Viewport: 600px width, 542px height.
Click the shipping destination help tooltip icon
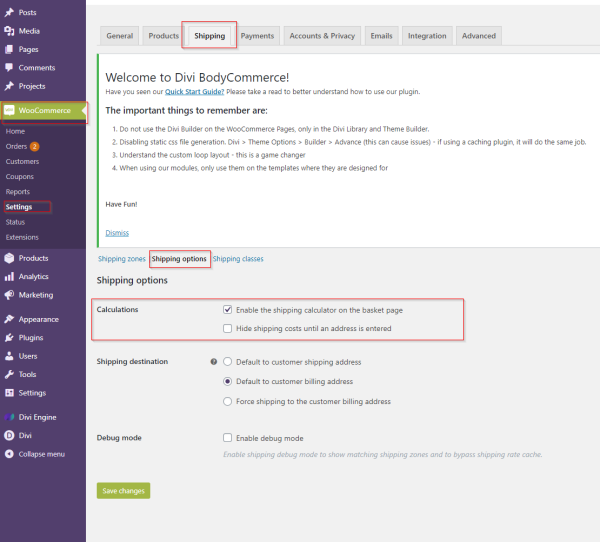coord(214,362)
